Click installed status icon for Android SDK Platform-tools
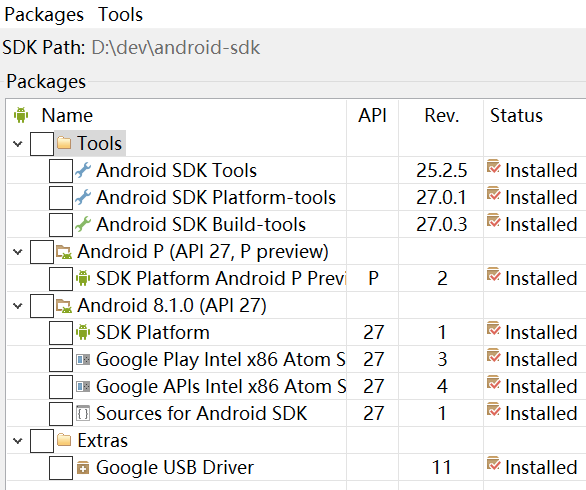 click(x=493, y=195)
